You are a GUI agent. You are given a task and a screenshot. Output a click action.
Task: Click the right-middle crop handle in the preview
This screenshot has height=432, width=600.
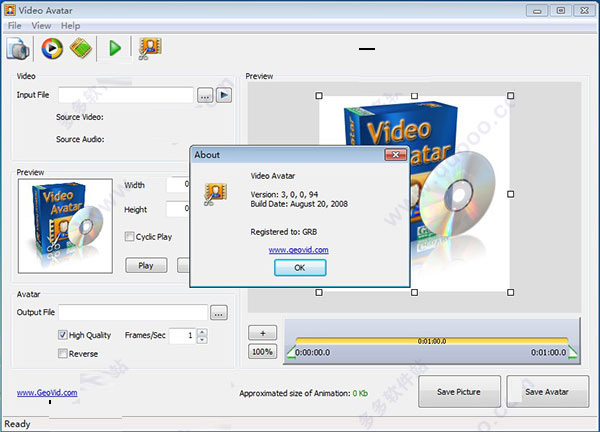coord(510,194)
